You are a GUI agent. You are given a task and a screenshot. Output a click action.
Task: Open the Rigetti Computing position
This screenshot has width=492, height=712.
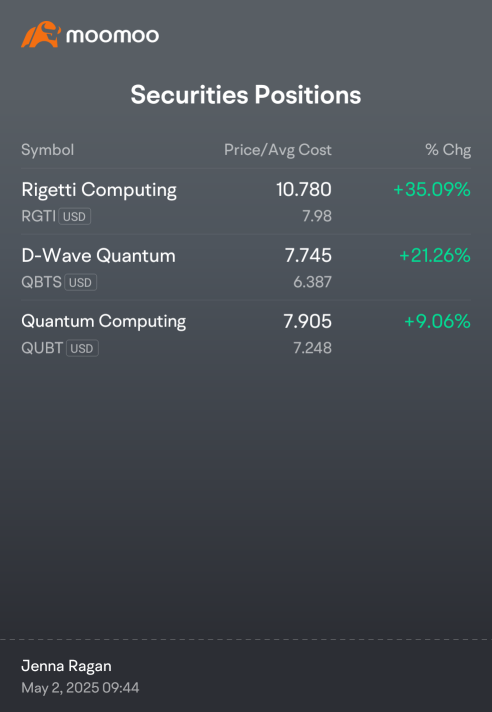pyautogui.click(x=246, y=202)
